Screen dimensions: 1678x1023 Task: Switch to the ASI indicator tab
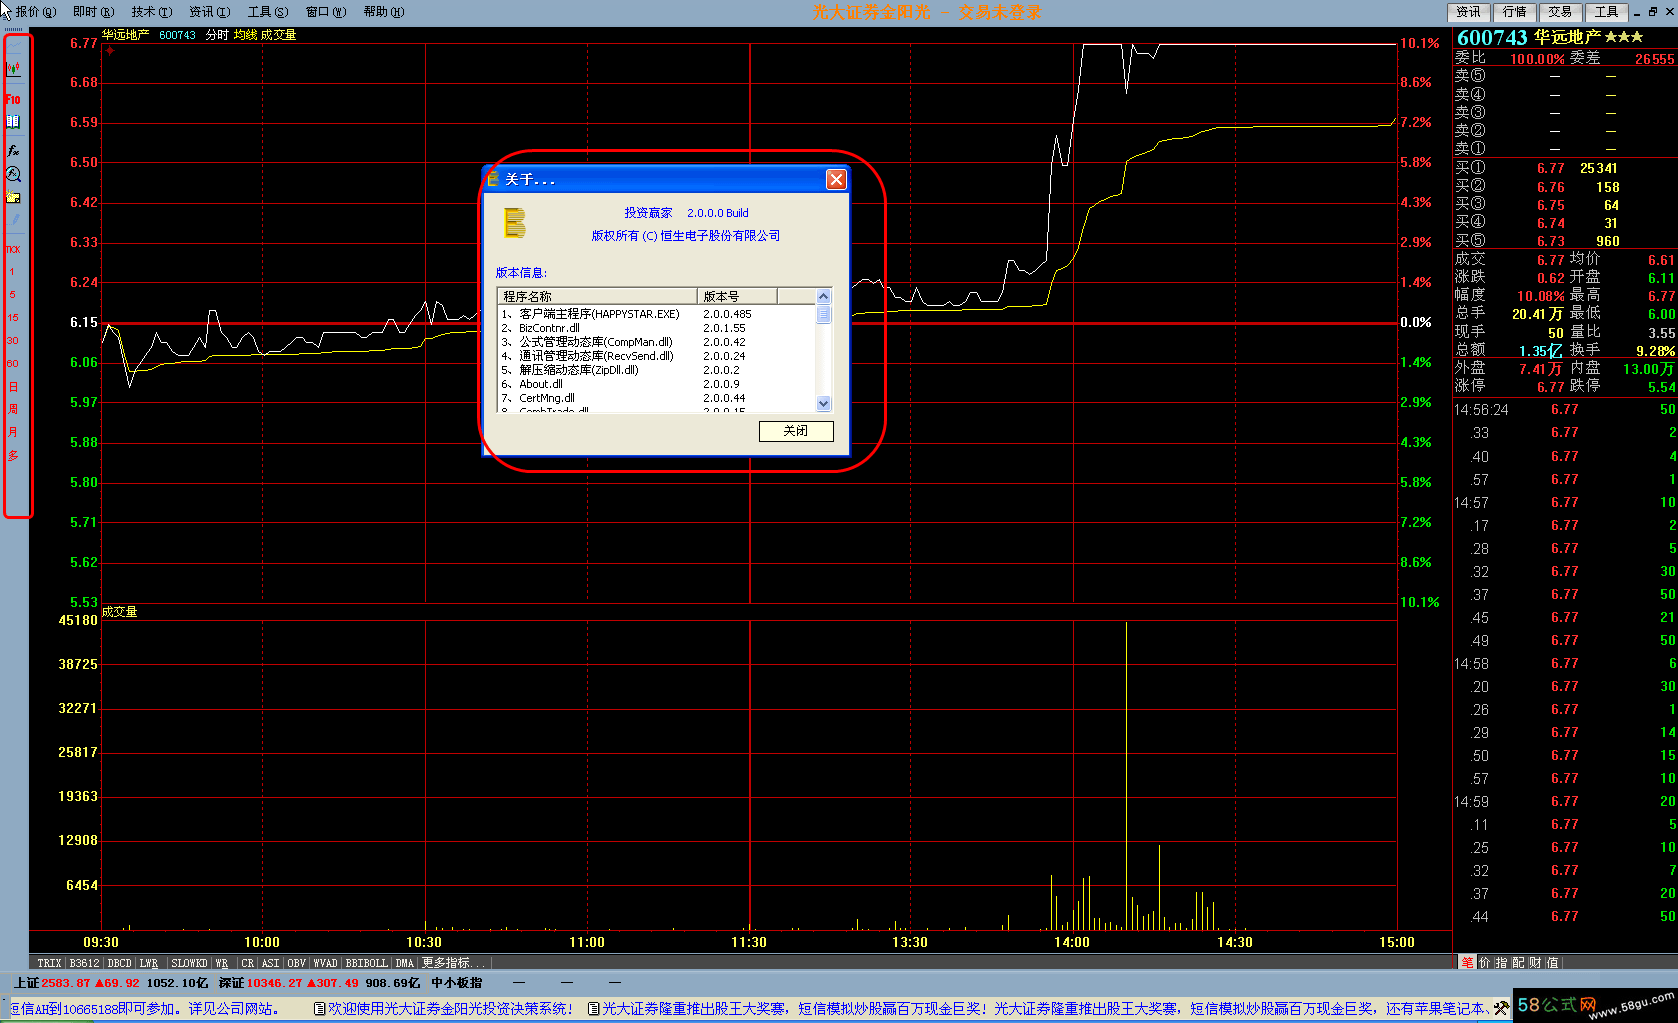[270, 963]
